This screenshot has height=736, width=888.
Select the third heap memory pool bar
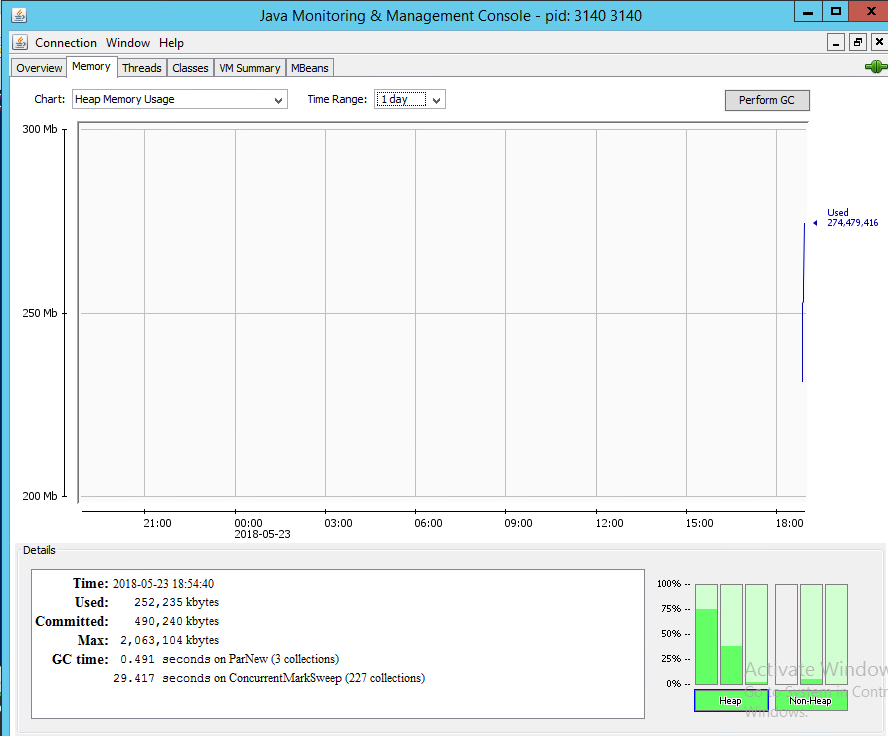(756, 634)
